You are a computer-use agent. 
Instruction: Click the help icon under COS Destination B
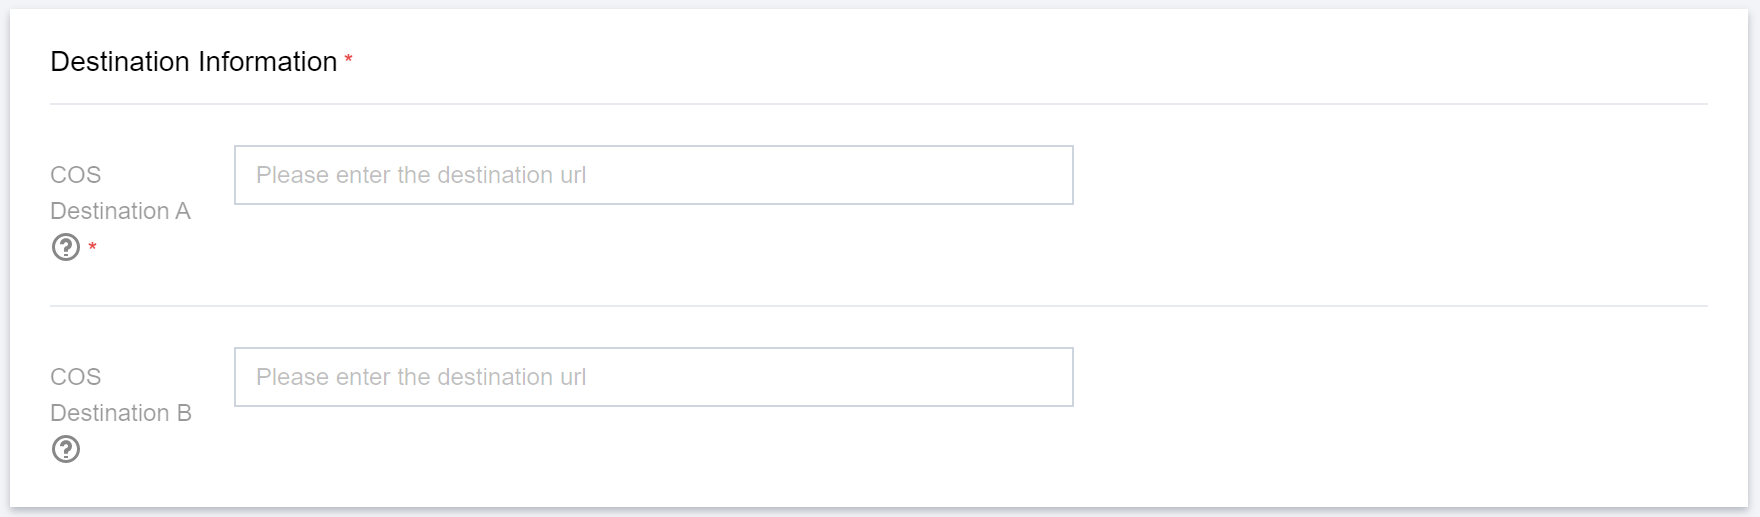pyautogui.click(x=66, y=449)
